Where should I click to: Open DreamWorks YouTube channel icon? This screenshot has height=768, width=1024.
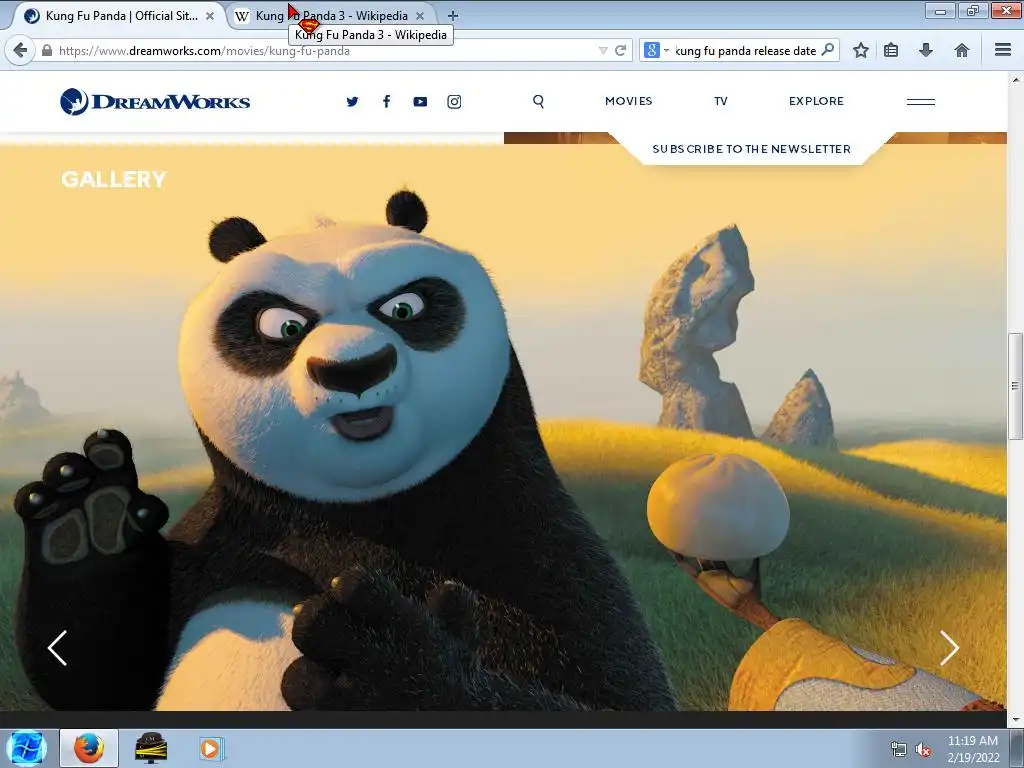tap(420, 101)
